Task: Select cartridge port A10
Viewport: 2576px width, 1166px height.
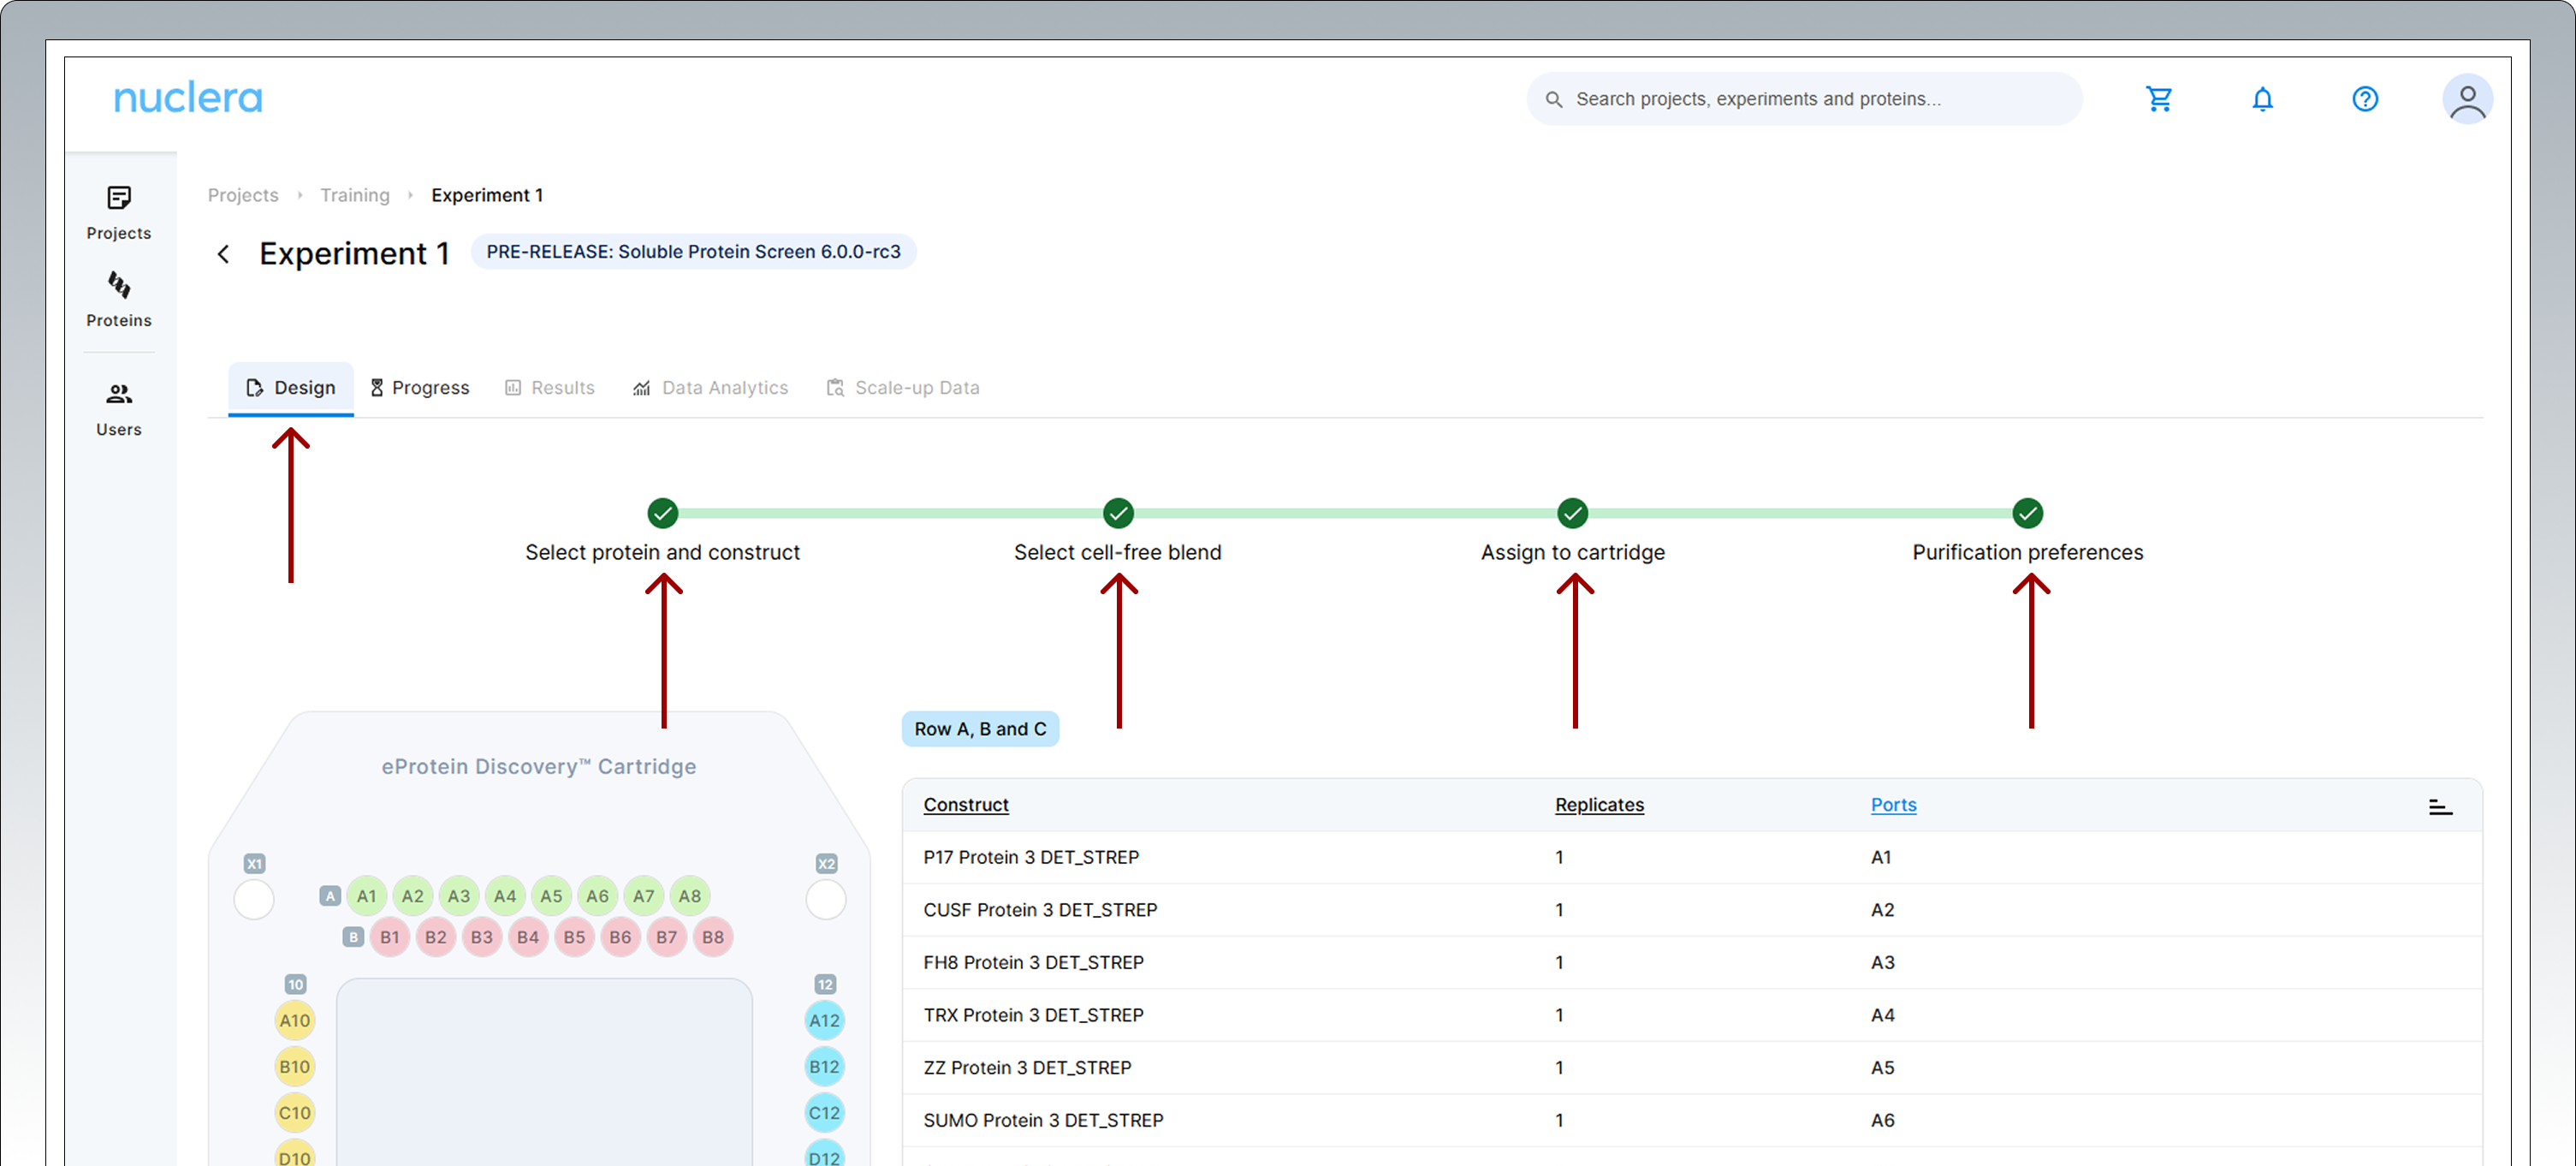Action: 294,1020
